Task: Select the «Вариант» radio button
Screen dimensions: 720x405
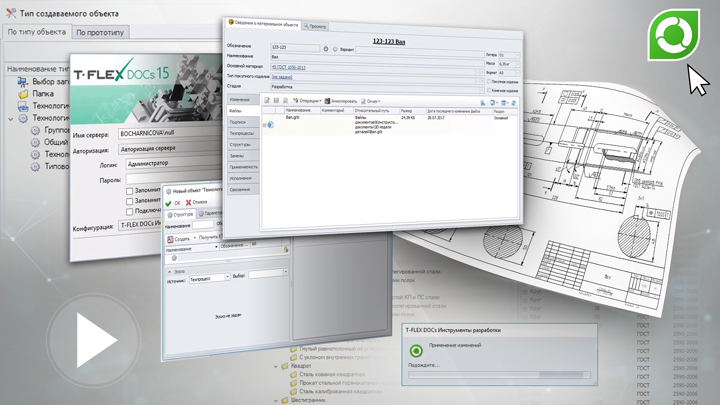Action: point(335,49)
